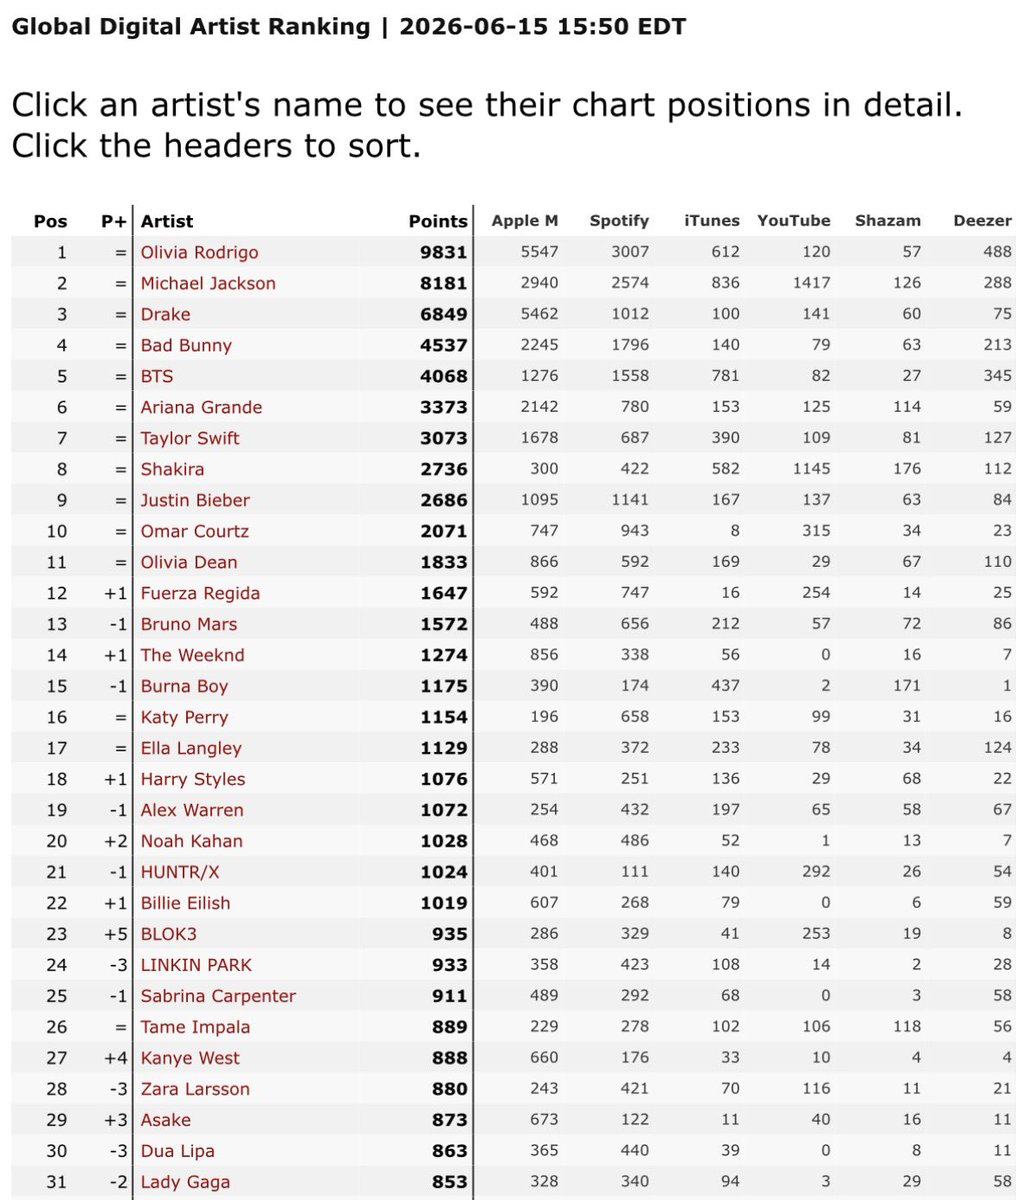This screenshot has width=1016, height=1200.
Task: View HUNTR/X chart details
Action: tap(180, 872)
